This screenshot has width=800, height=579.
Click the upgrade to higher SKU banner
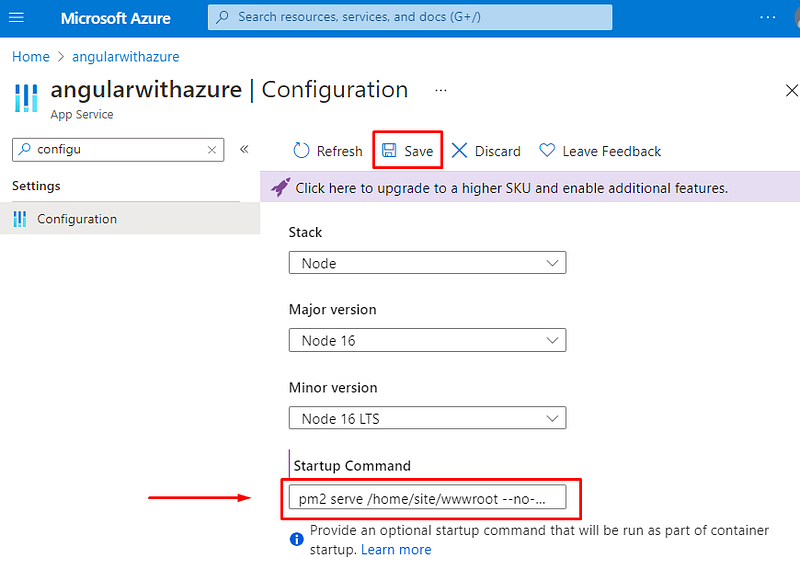530,188
